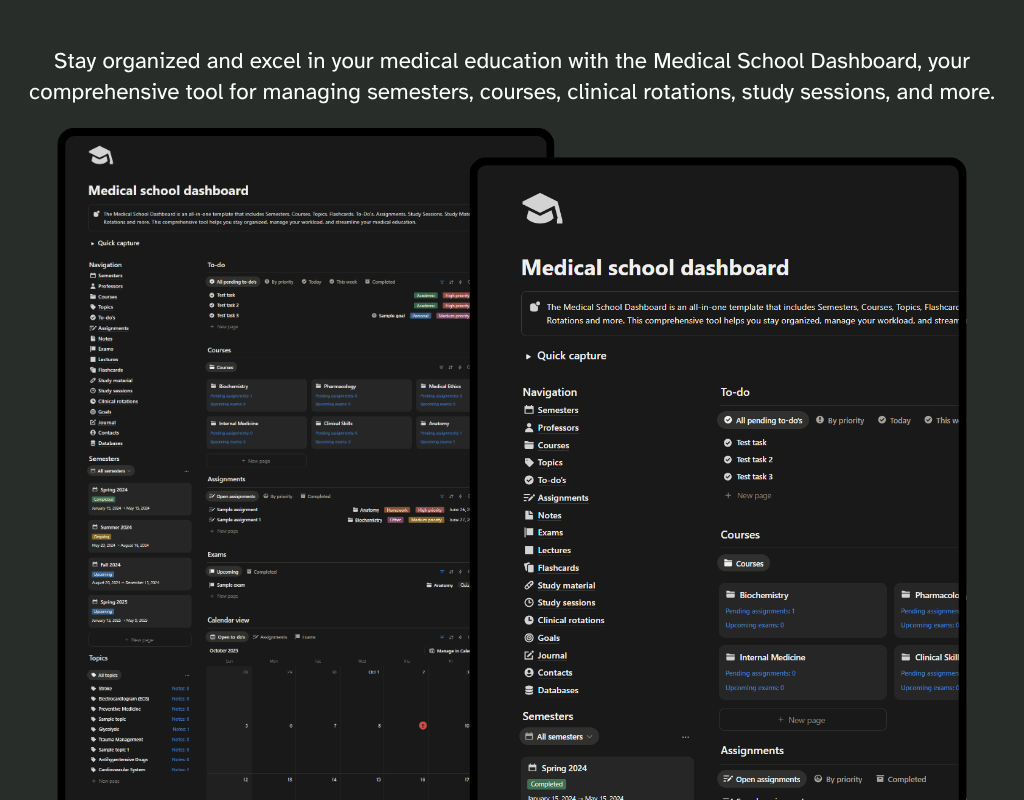Click folder icon beside Courses in front navigation list
This screenshot has width=1024, height=800.
point(529,445)
